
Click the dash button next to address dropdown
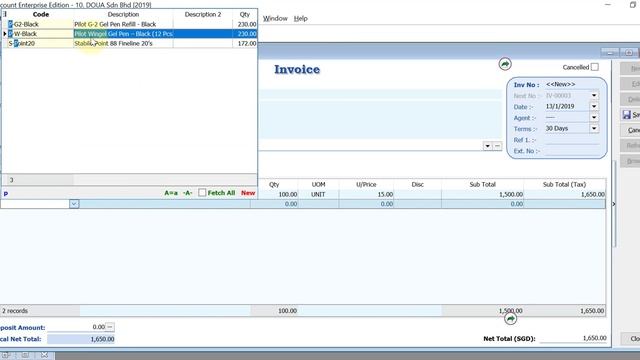pyautogui.click(x=497, y=146)
